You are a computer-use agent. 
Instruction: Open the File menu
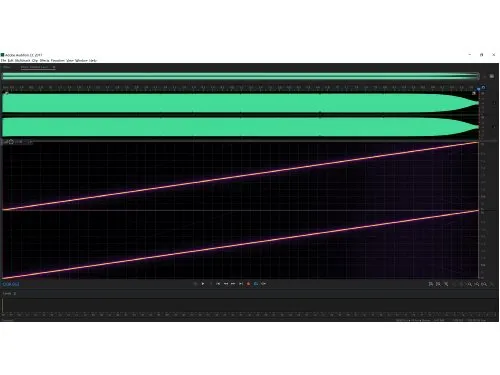(x=3, y=60)
